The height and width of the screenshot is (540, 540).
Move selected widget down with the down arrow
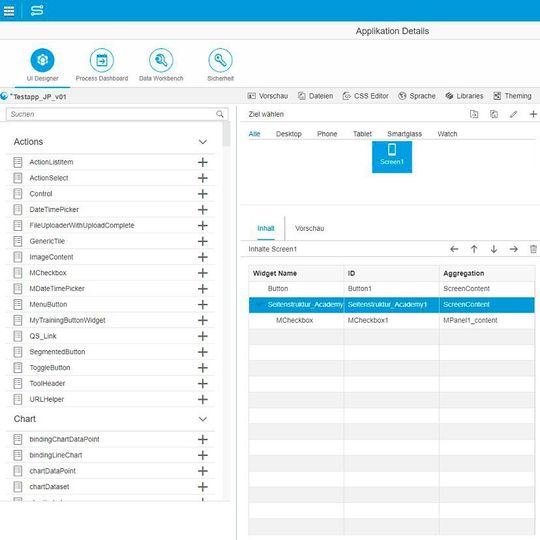point(494,249)
